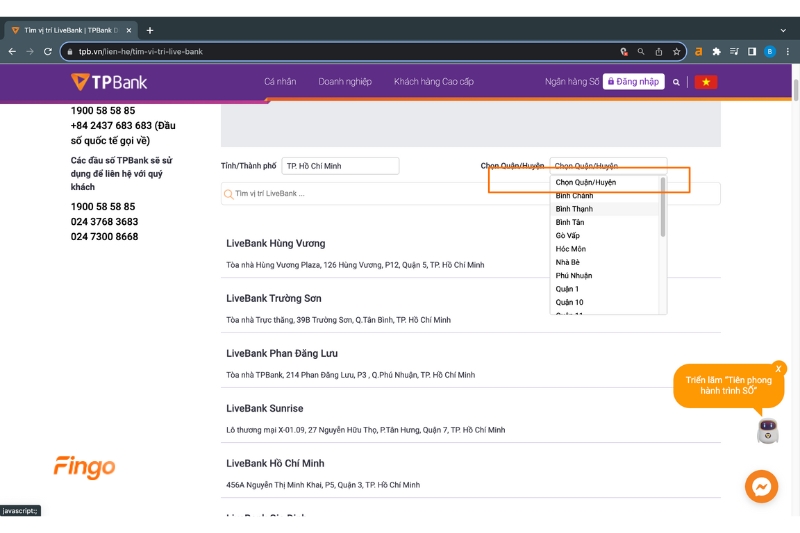Open the Tỉnh/Thành phố dropdown
The width and height of the screenshot is (800, 533).
click(x=340, y=166)
